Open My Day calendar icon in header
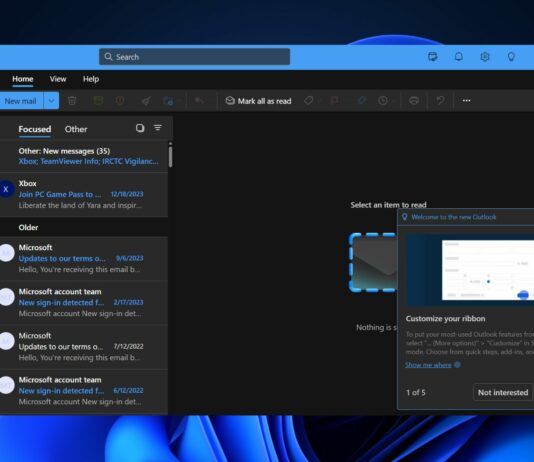534x462 pixels. (433, 57)
